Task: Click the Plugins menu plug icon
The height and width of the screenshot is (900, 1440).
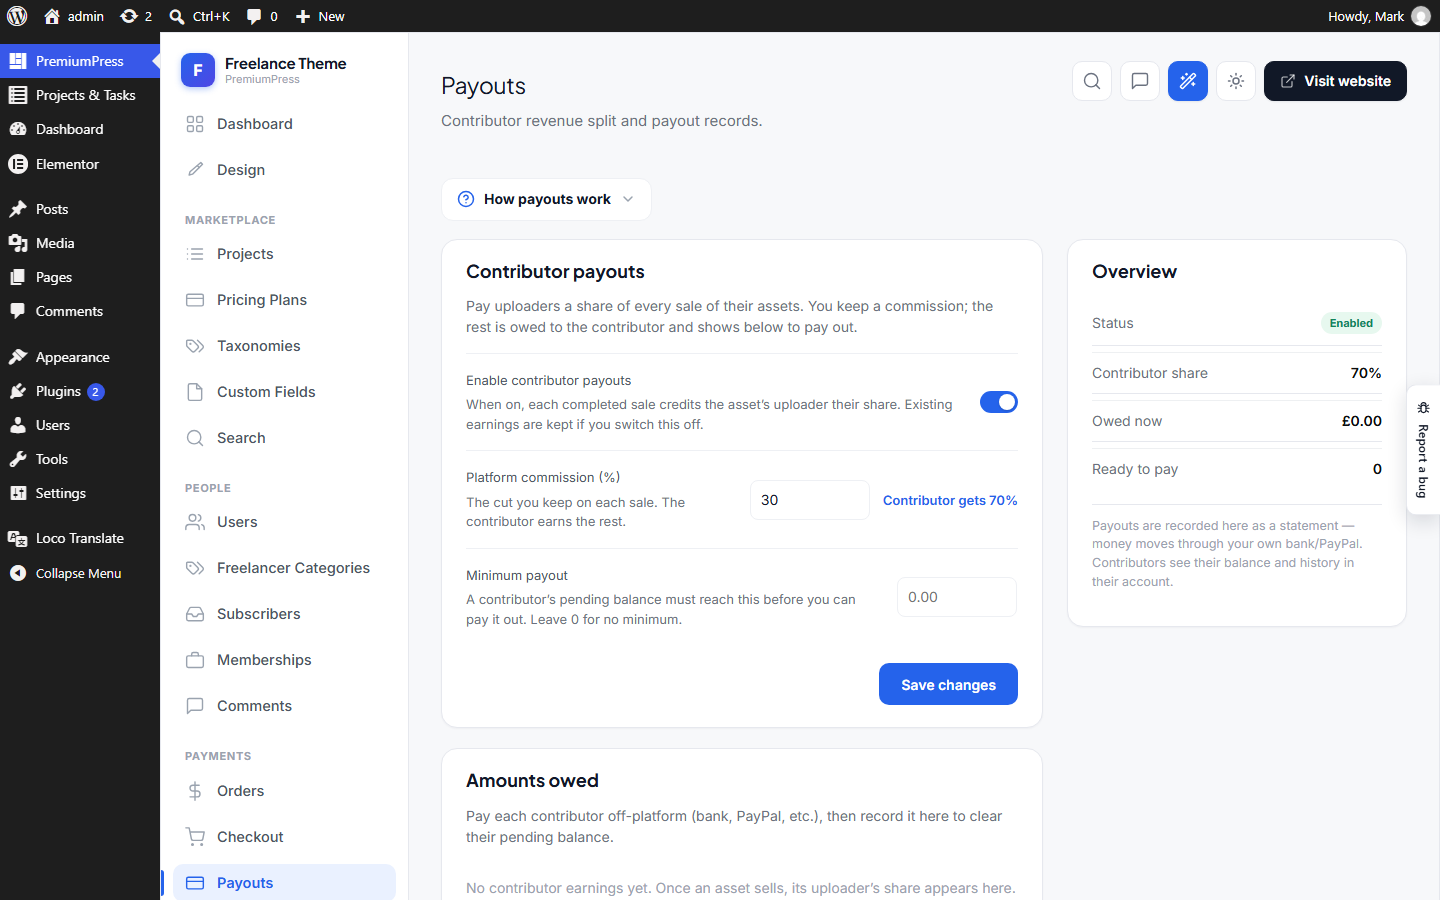Action: pos(17,391)
